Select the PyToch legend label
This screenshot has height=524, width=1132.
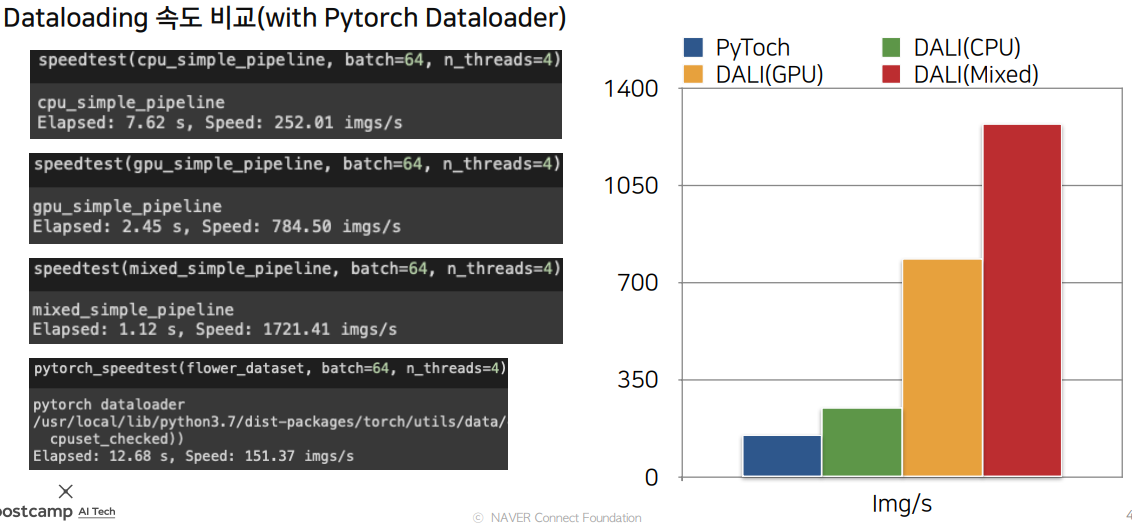coord(753,48)
